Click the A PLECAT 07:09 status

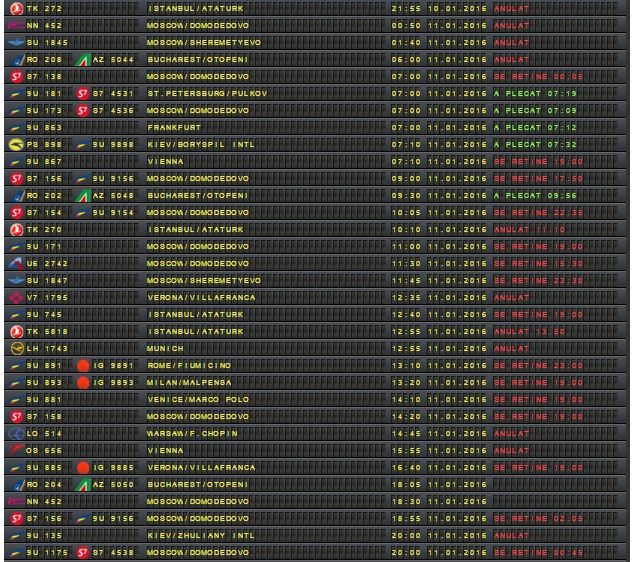click(535, 111)
